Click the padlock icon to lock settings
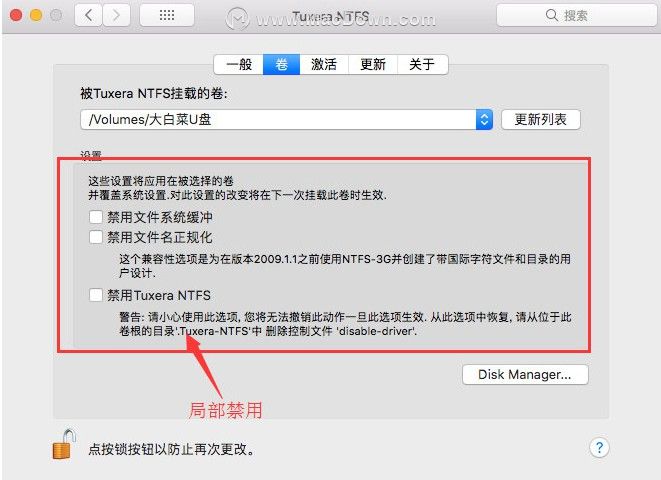This screenshot has width=661, height=480. (x=64, y=444)
